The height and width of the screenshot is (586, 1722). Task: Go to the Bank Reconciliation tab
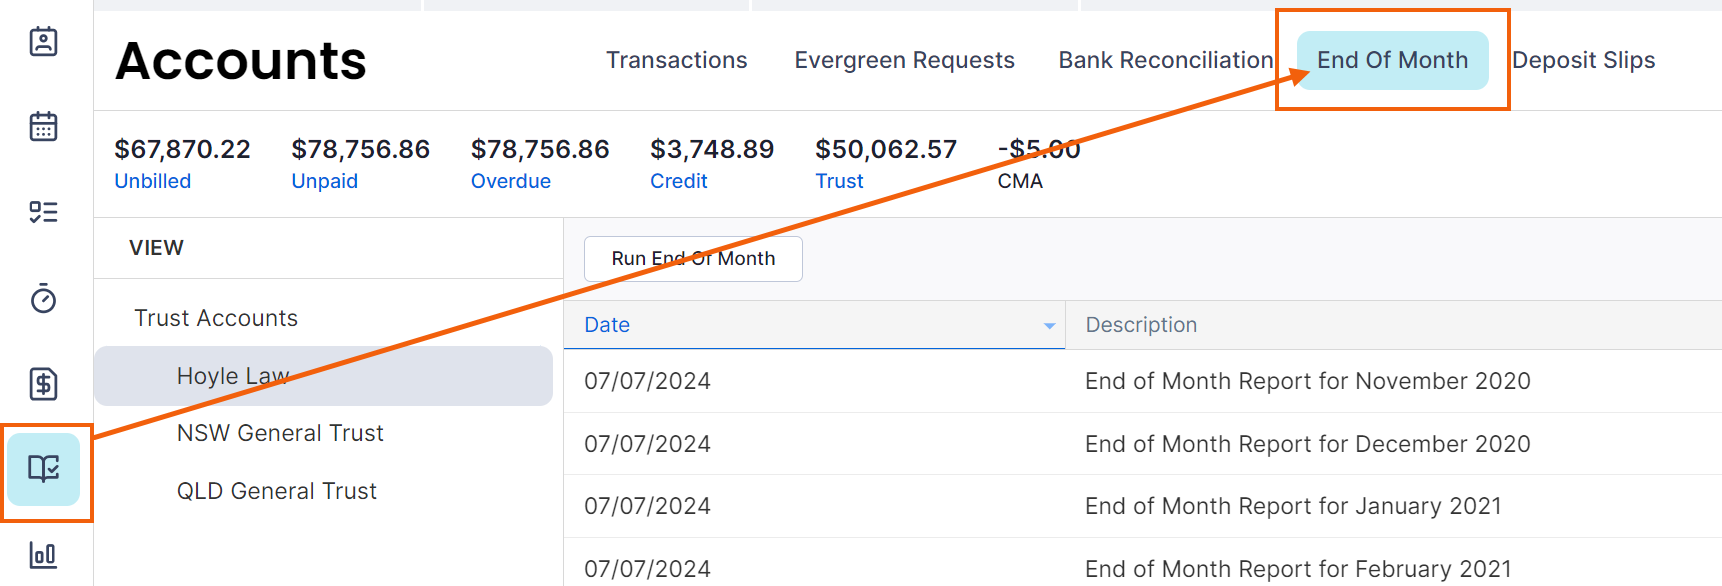[1165, 60]
